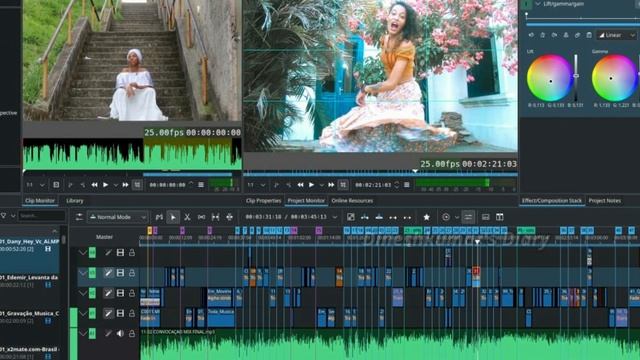The image size is (640, 360).
Task: Click the project bin Search field
Action: pos(41,216)
